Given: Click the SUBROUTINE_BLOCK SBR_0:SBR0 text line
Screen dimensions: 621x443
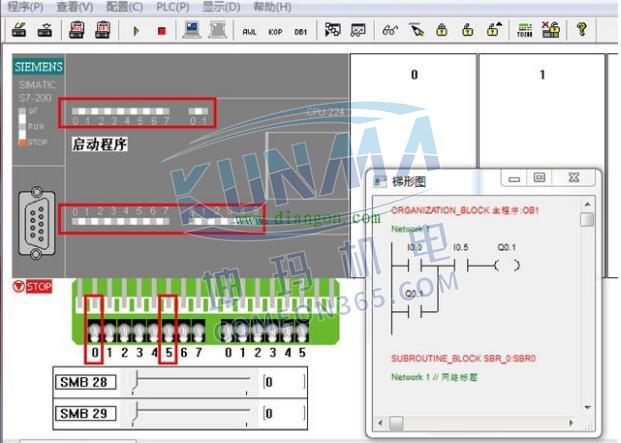Looking at the screenshot, I should click(x=463, y=359).
